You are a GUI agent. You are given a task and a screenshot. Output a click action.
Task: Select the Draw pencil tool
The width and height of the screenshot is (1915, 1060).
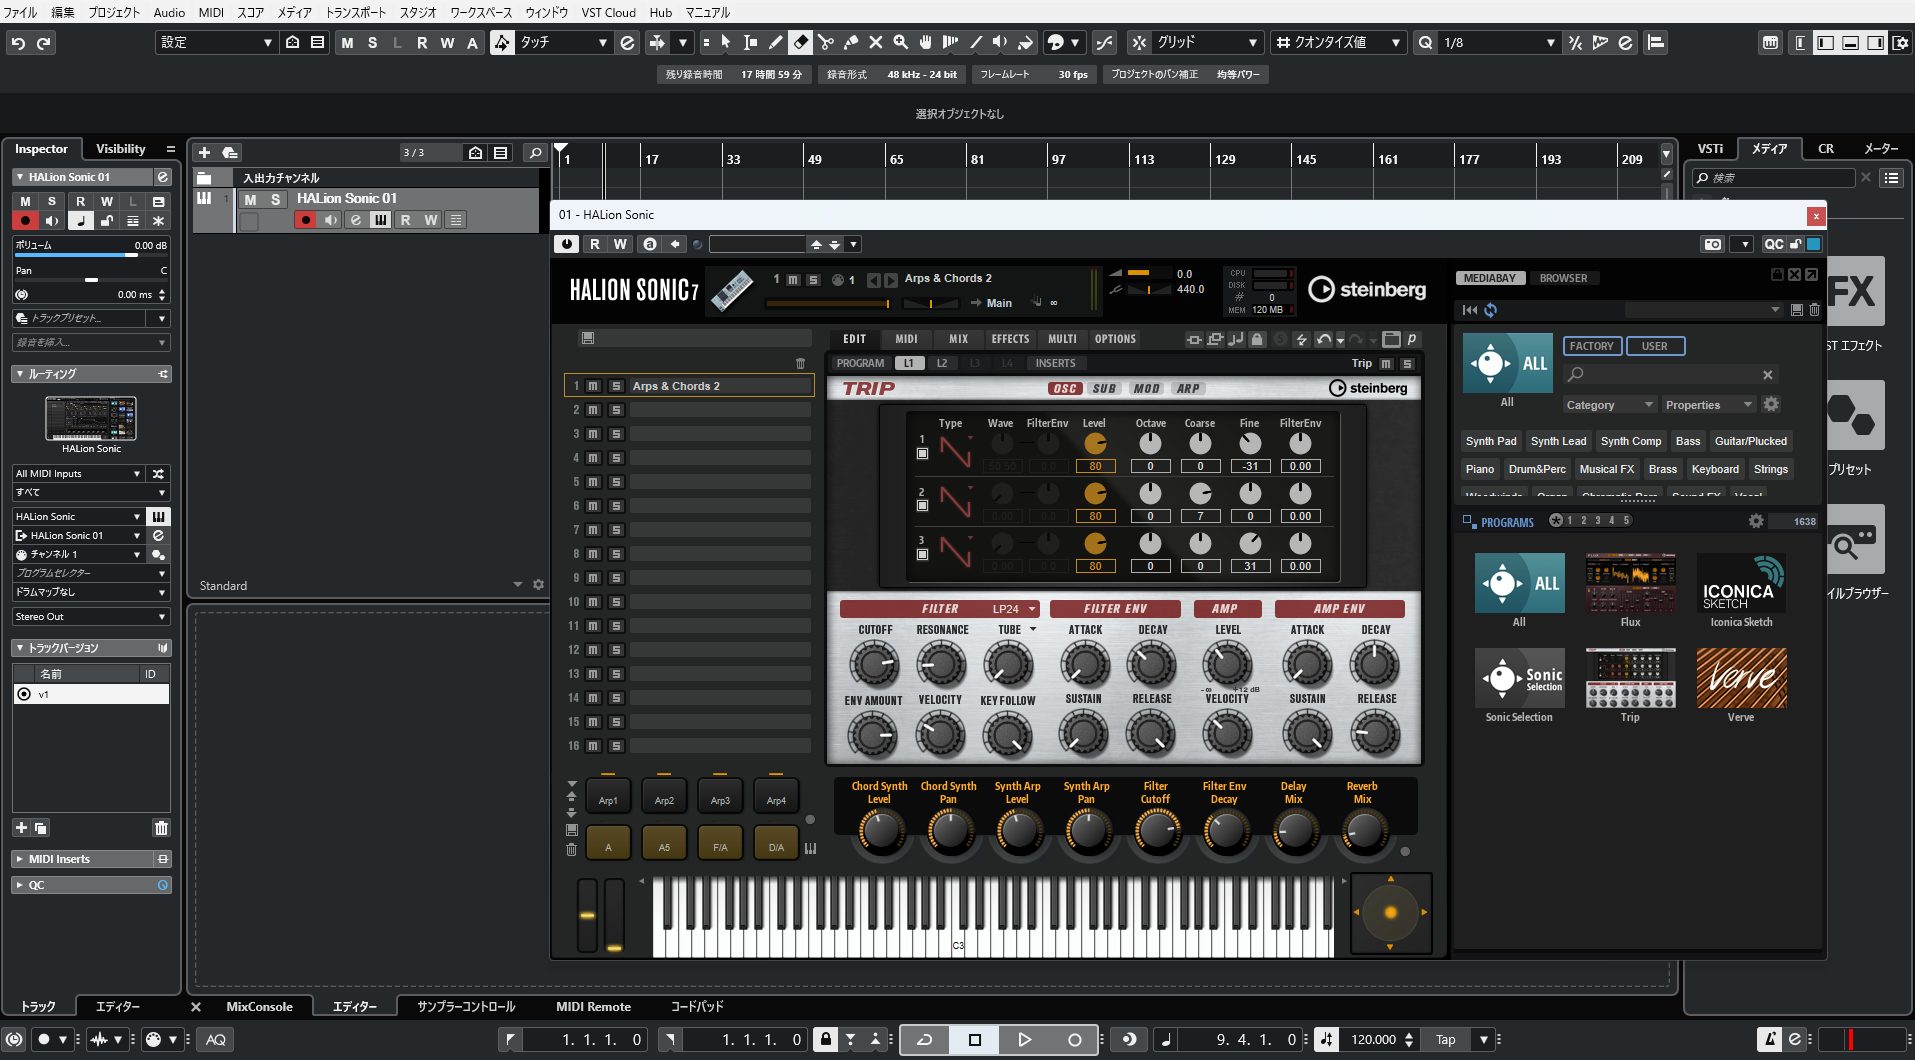pyautogui.click(x=775, y=42)
